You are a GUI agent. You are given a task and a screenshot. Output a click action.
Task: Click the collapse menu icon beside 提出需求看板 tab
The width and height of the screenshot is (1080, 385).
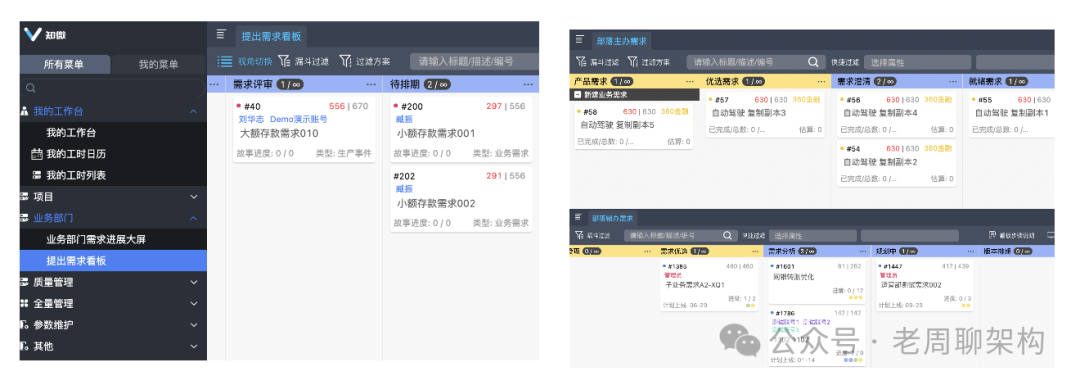tap(221, 34)
